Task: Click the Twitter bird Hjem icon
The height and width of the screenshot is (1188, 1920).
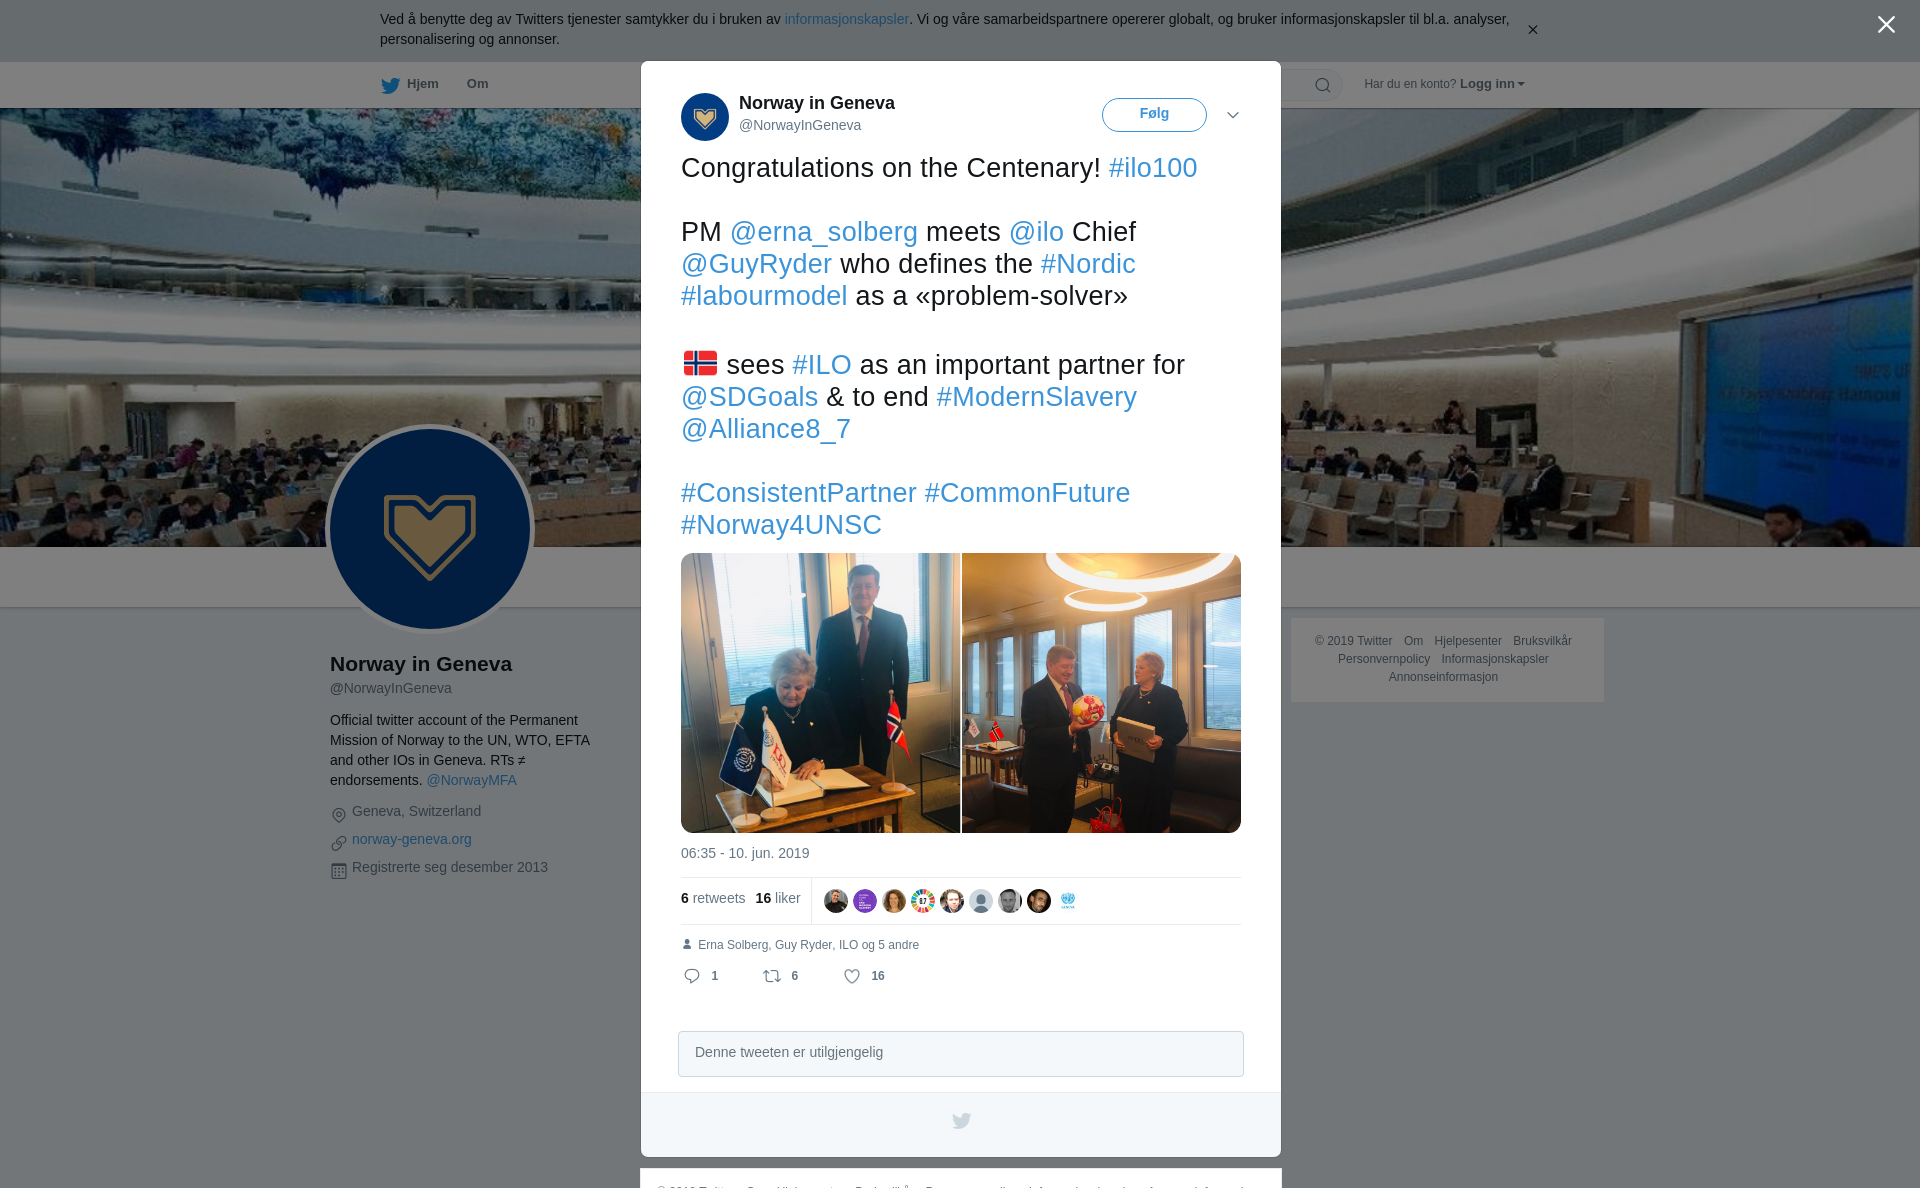Action: pyautogui.click(x=390, y=85)
